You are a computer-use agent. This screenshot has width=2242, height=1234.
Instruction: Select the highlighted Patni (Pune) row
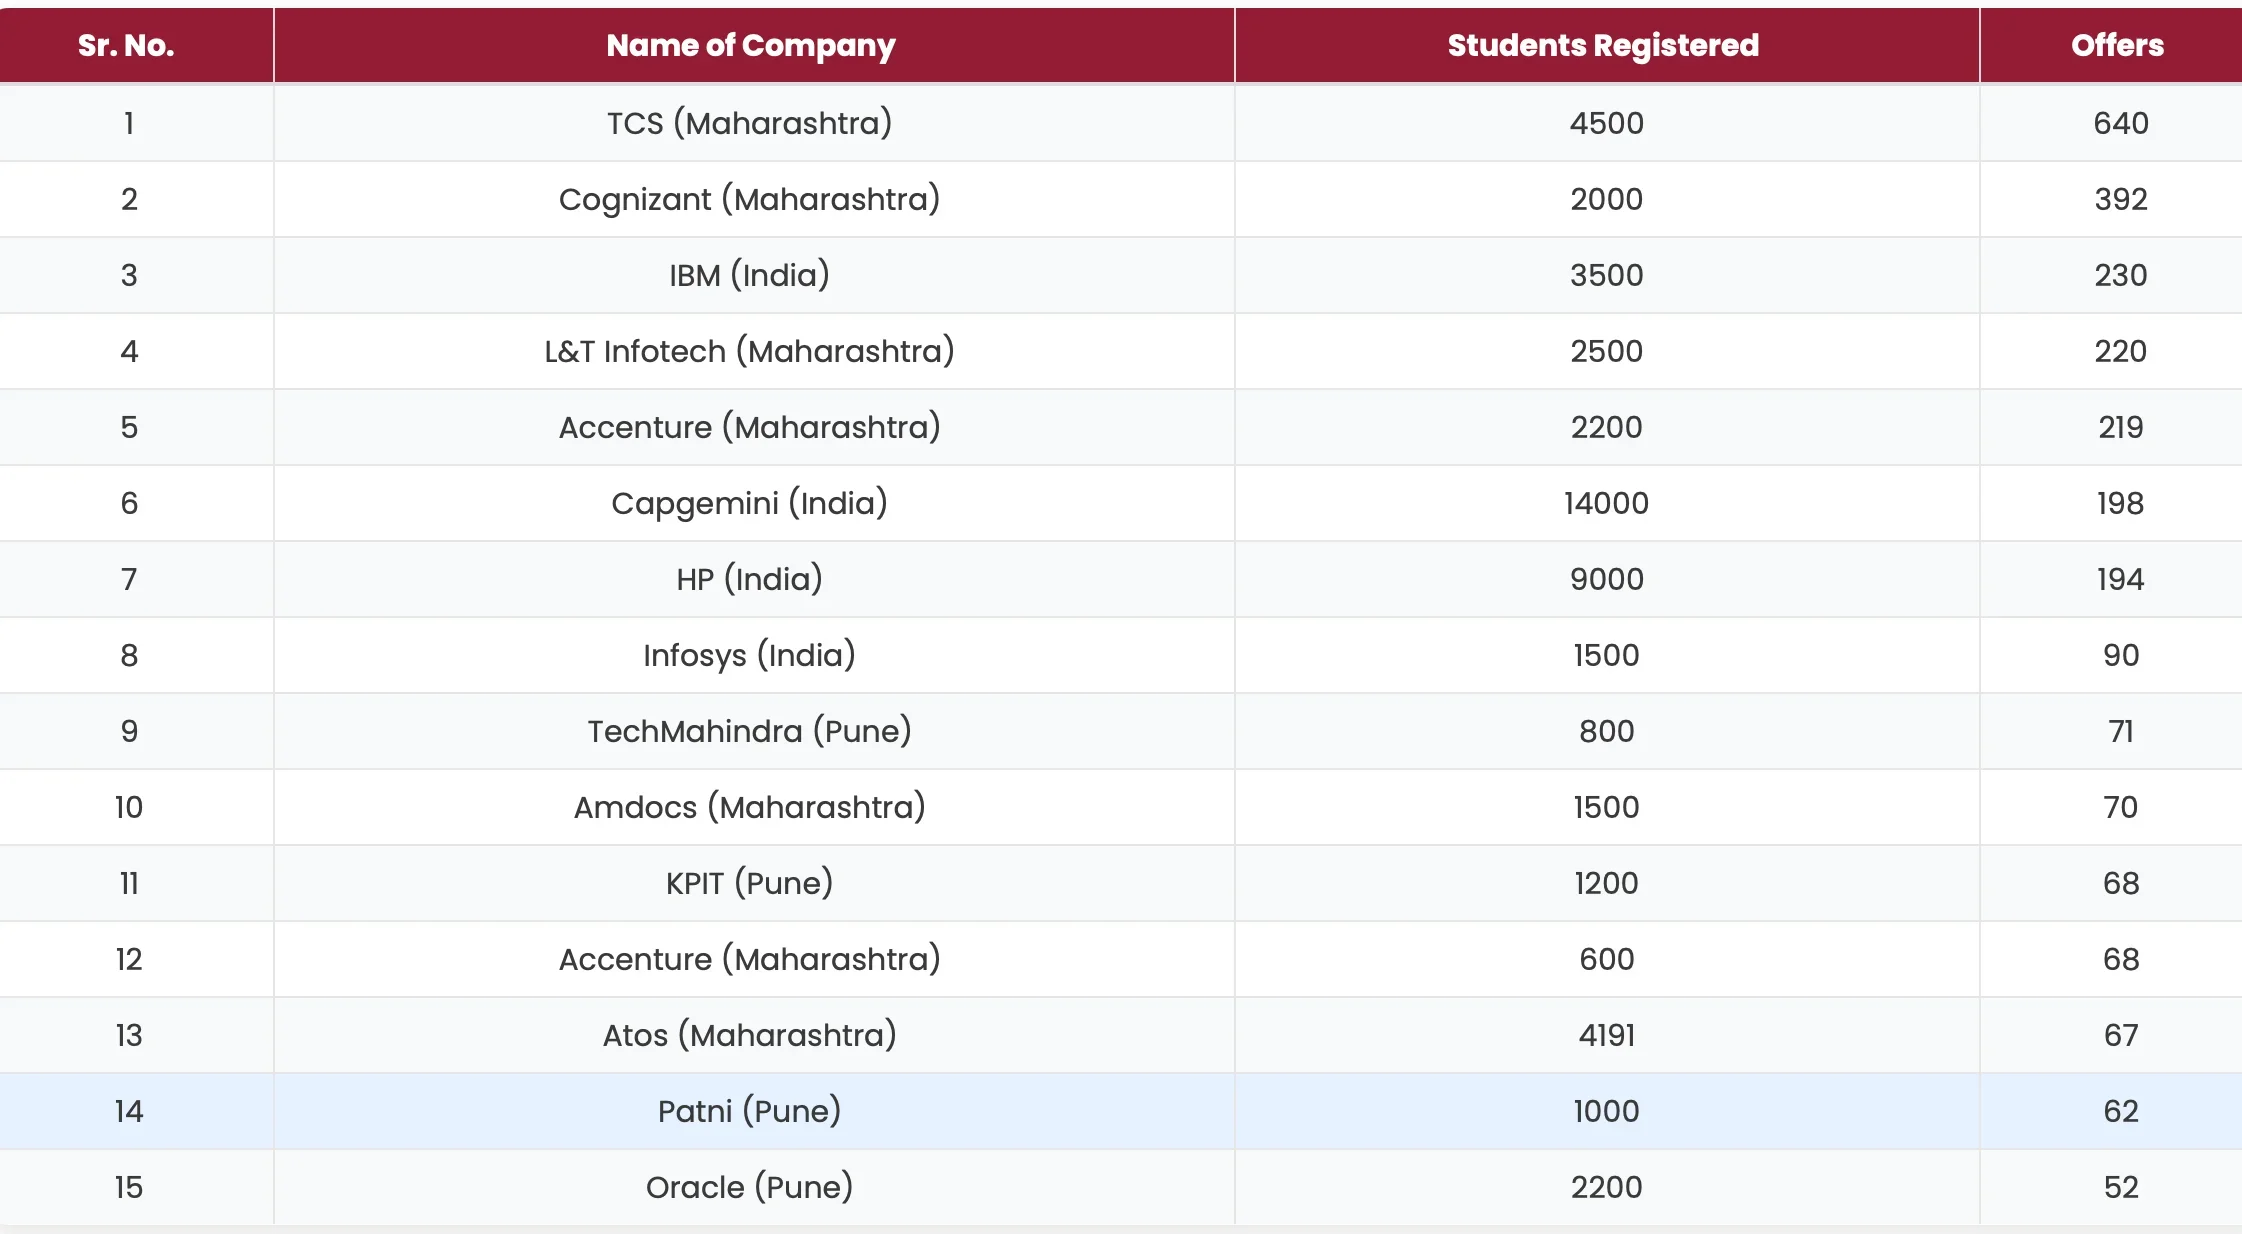click(x=750, y=1111)
